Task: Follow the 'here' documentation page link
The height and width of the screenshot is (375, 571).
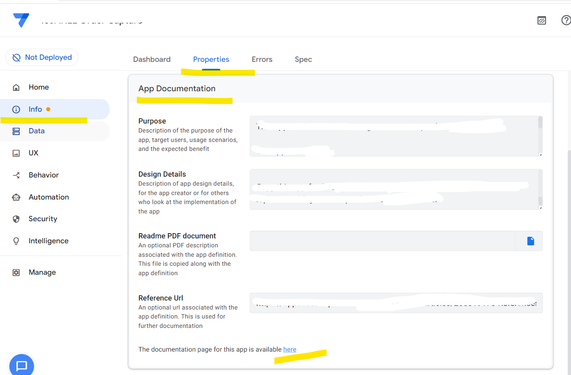Action: (x=290, y=350)
